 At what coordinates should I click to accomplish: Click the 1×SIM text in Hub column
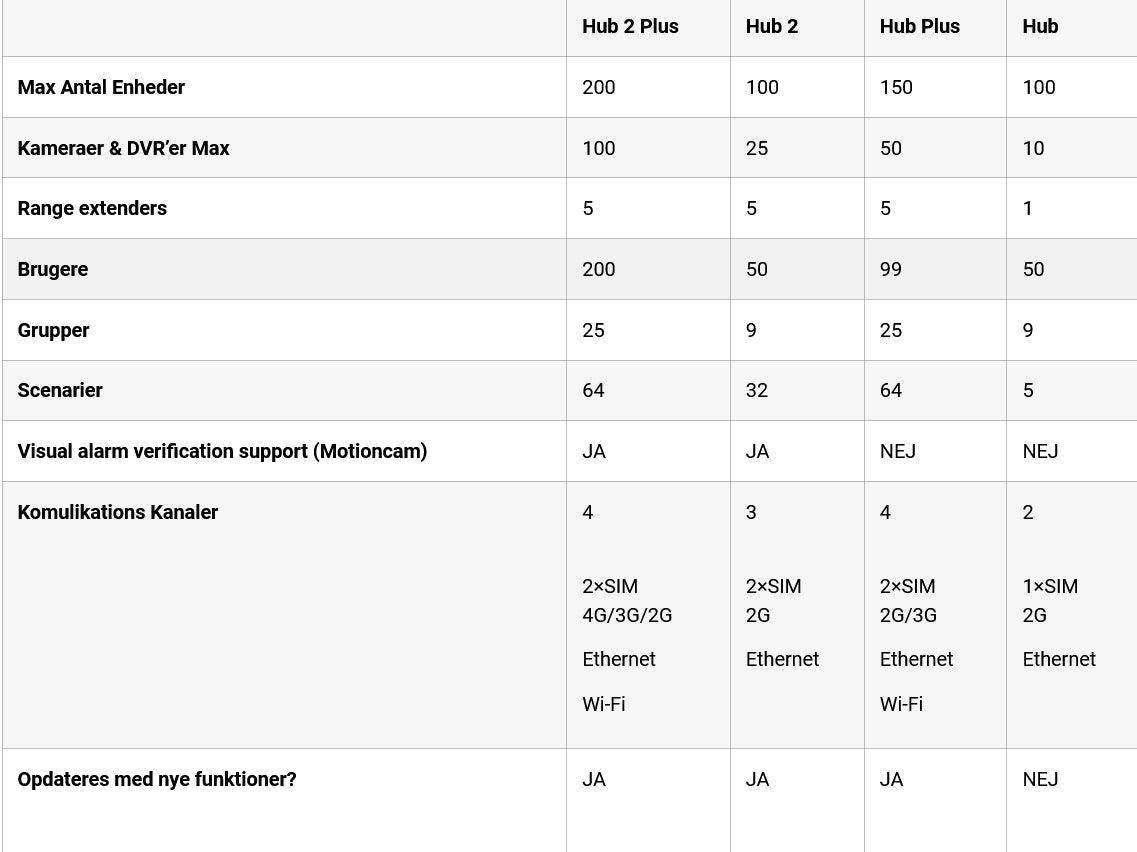tap(1050, 586)
